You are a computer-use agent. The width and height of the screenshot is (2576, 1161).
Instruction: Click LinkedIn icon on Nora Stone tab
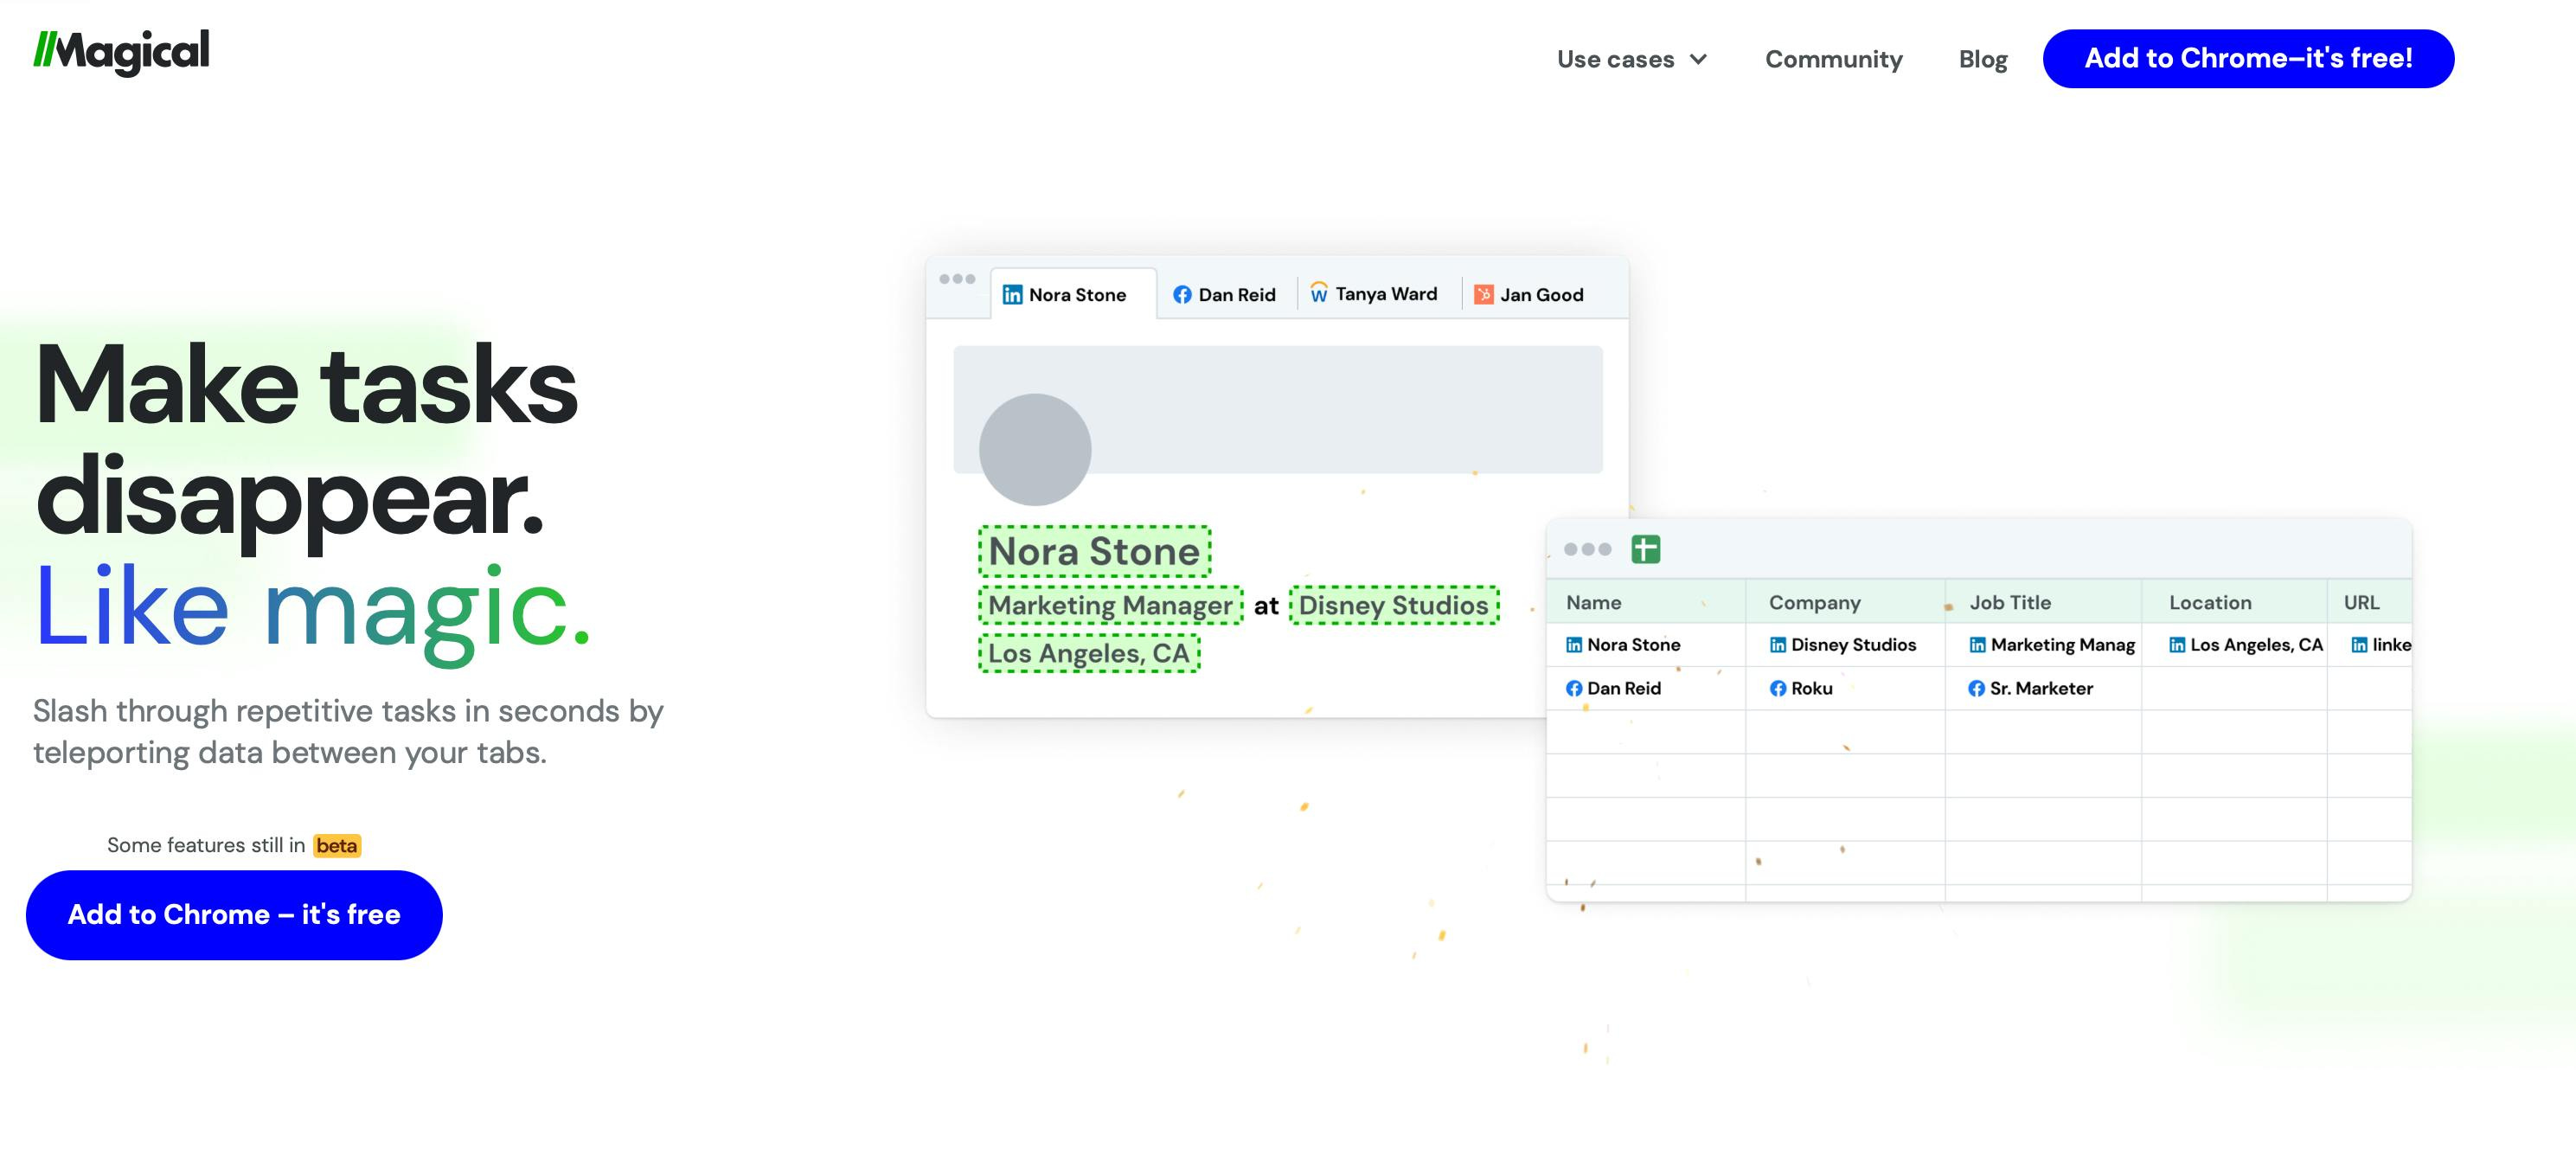click(x=1012, y=295)
